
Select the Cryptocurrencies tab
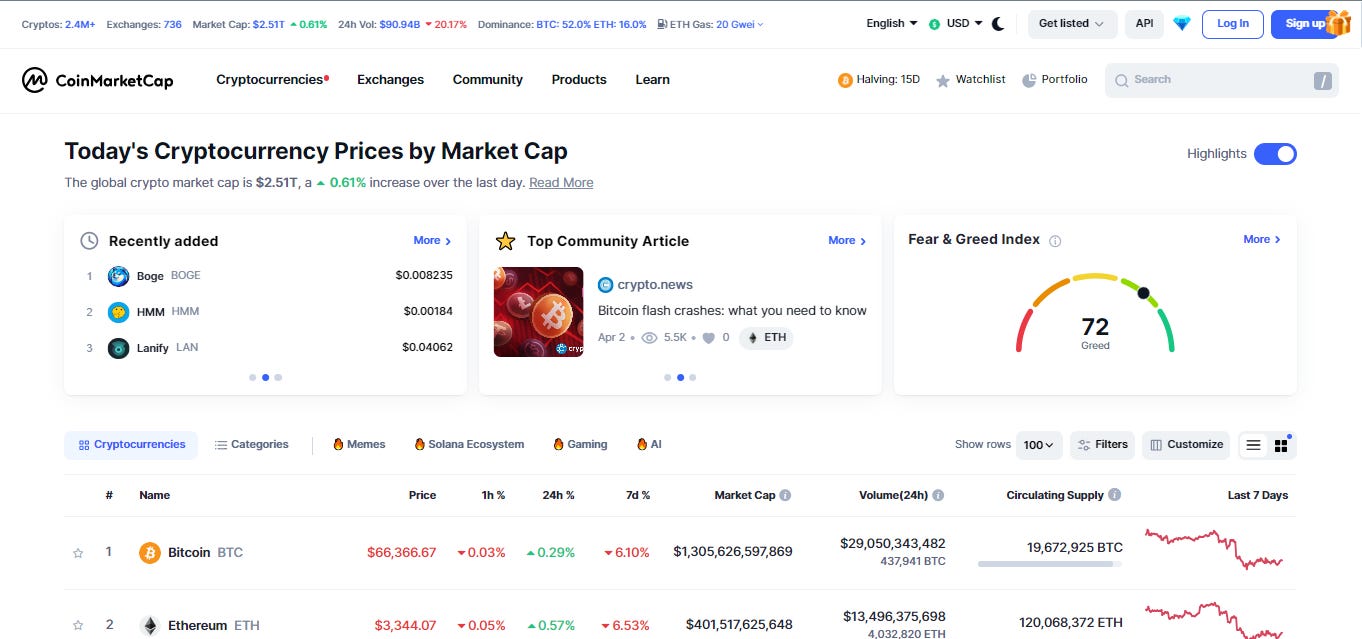(x=131, y=445)
